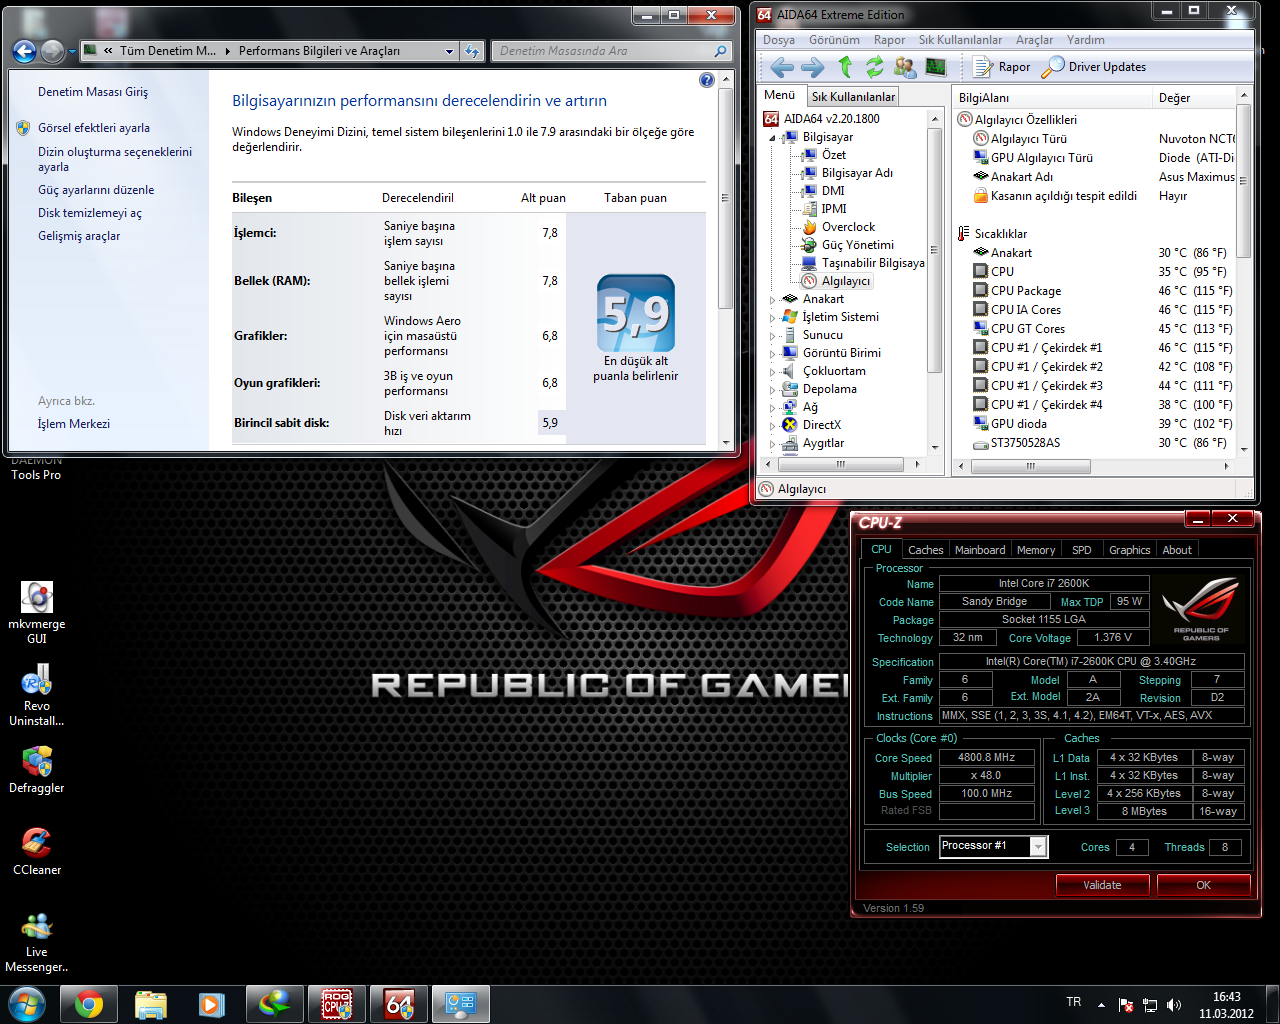Click the Validate button in CPU-Z
1280x1024 pixels.
pyautogui.click(x=1102, y=885)
